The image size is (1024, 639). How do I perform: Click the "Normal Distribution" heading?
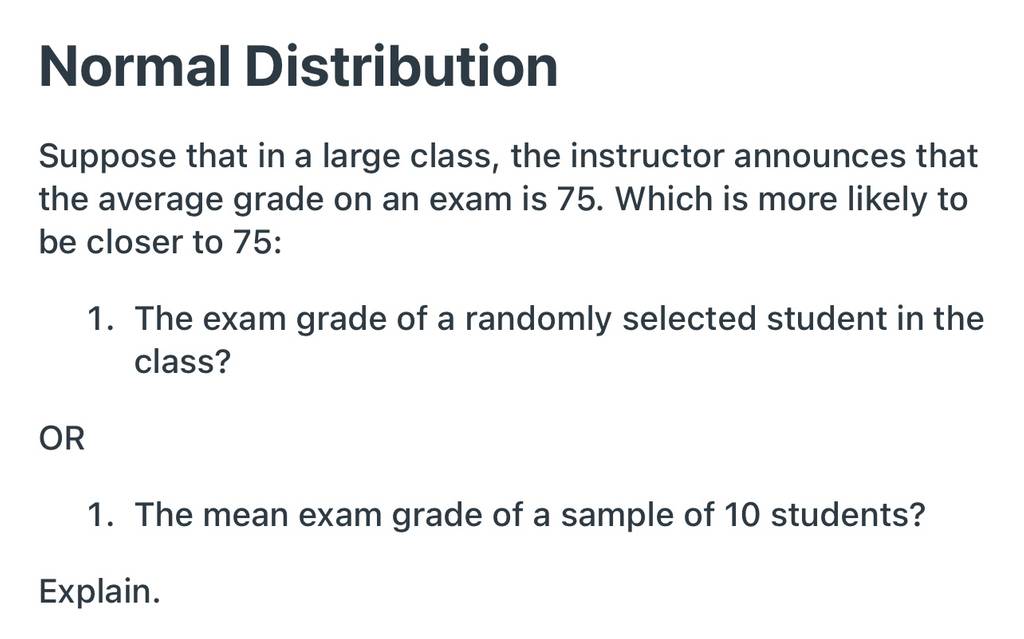pyautogui.click(x=298, y=67)
